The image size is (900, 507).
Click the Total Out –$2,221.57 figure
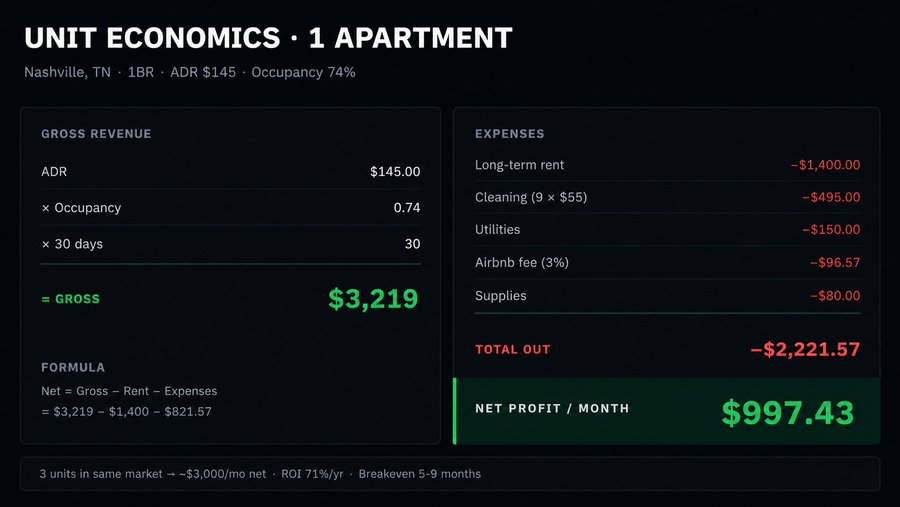(805, 349)
